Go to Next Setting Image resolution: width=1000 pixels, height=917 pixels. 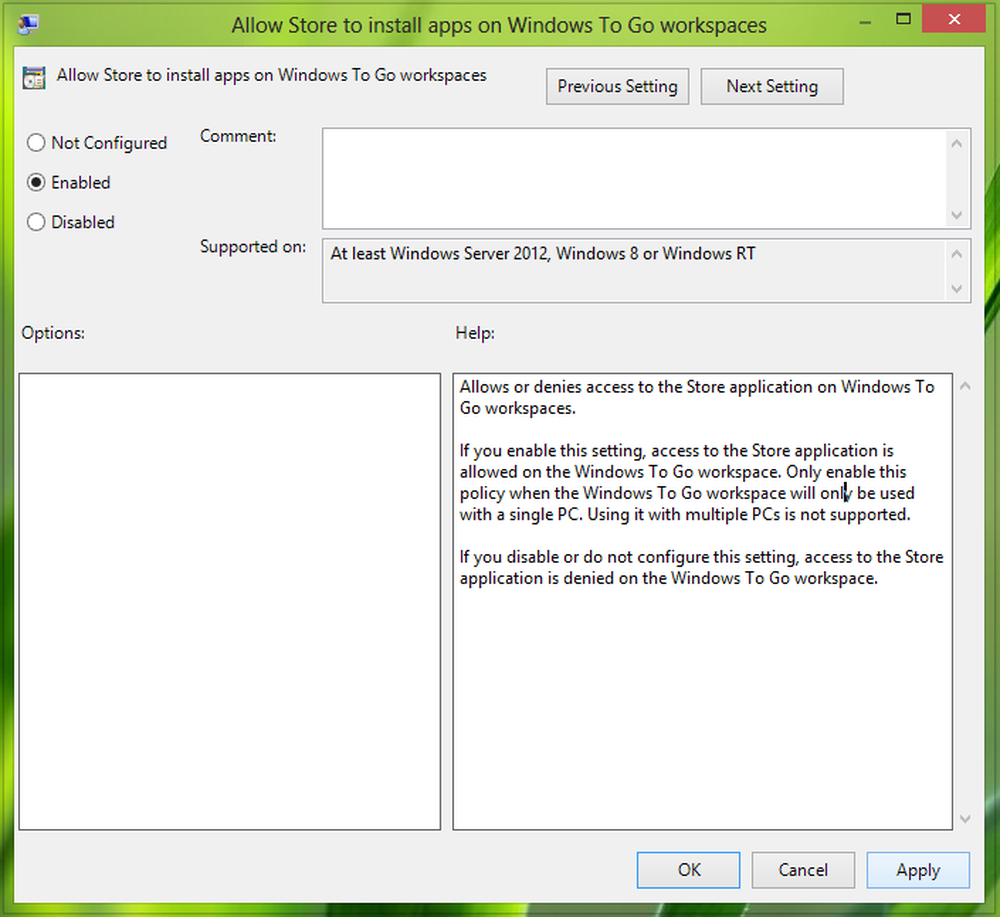[x=772, y=87]
